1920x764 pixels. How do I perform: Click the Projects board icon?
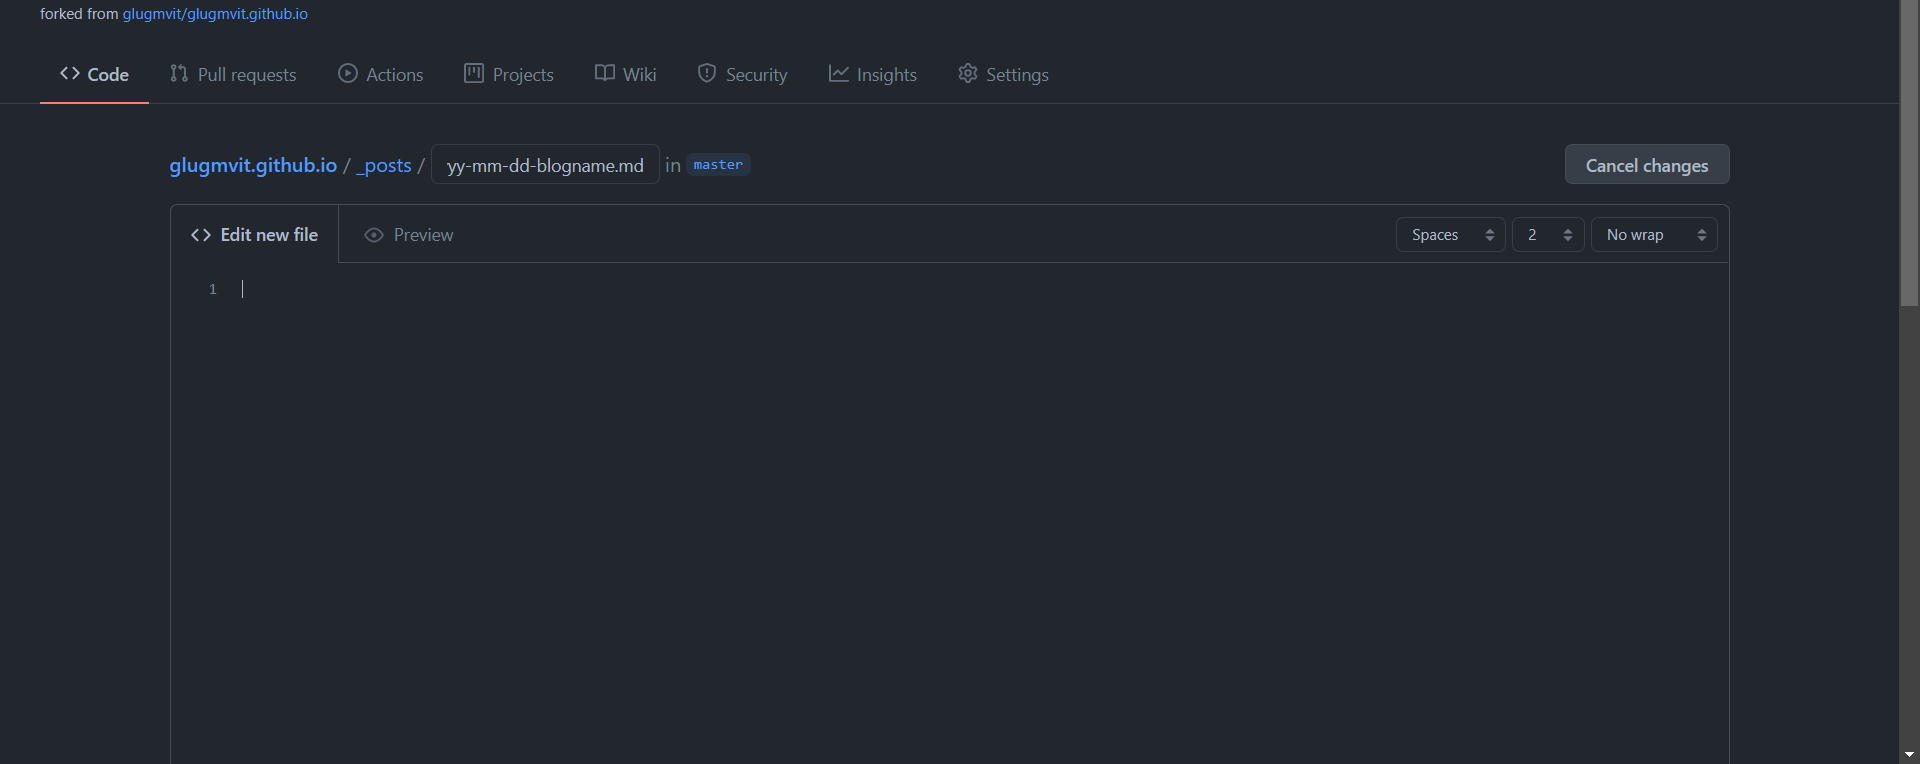pyautogui.click(x=474, y=73)
